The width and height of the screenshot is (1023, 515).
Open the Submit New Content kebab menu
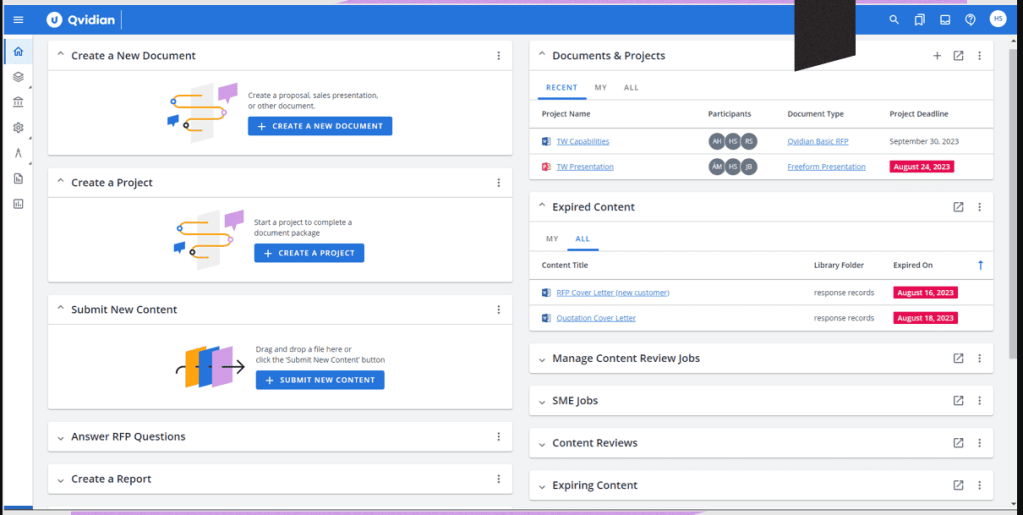pos(498,310)
